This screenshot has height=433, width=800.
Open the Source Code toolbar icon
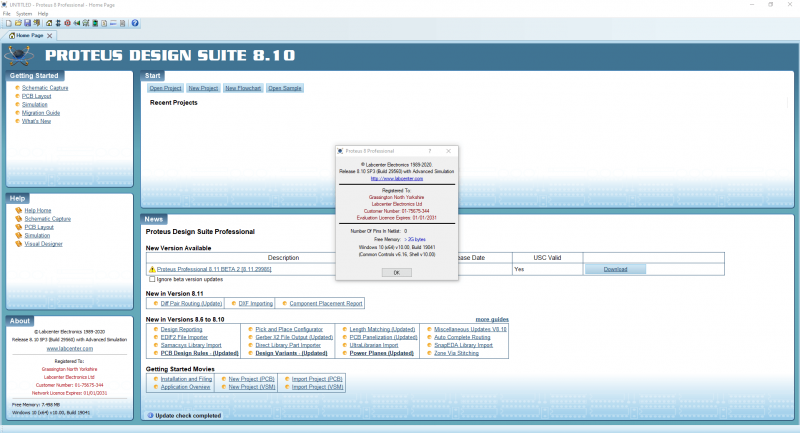[x=113, y=23]
